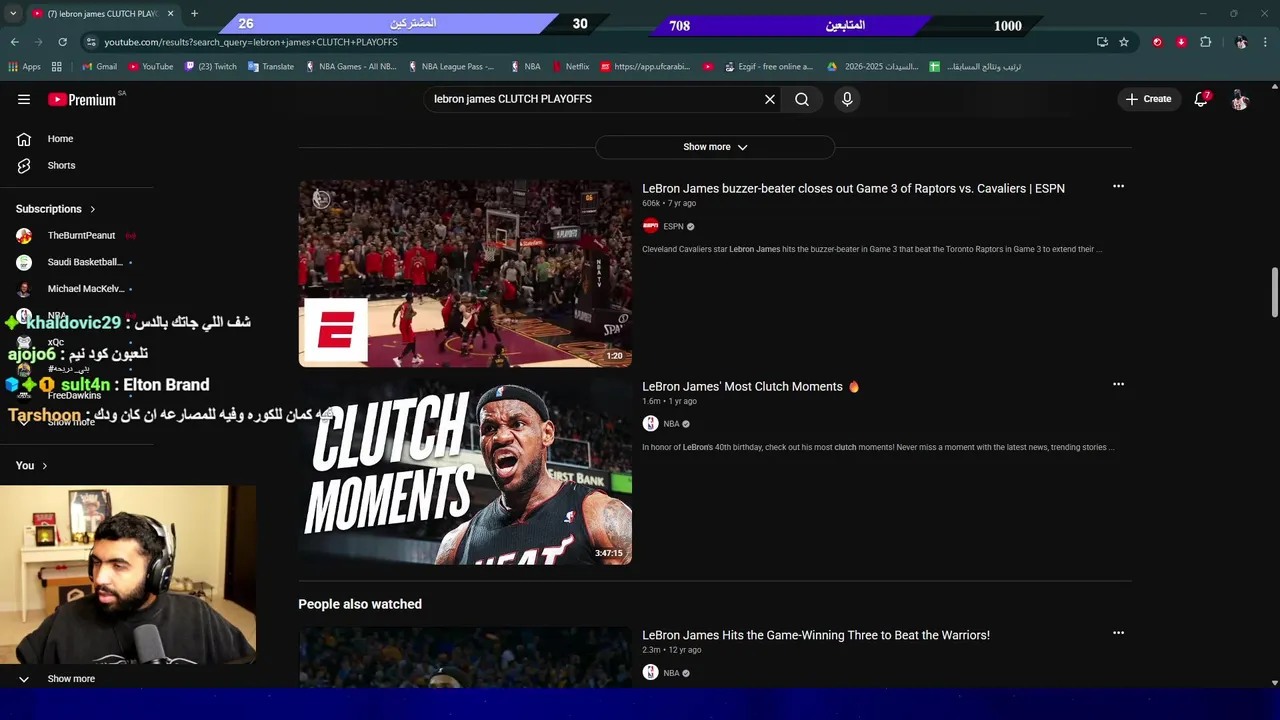Click NBA channel name under Game-Winning Three
The width and height of the screenshot is (1280, 720).
click(671, 673)
